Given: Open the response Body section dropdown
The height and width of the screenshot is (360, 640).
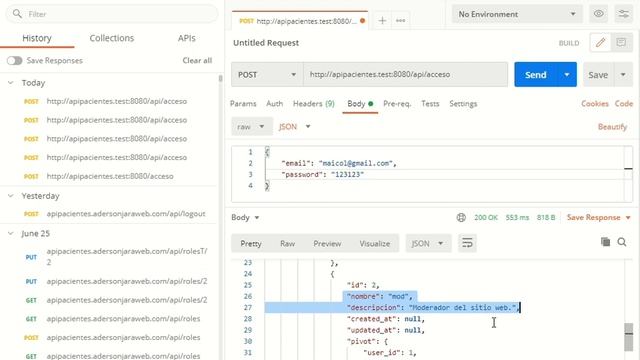Looking at the screenshot, I should [x=245, y=218].
